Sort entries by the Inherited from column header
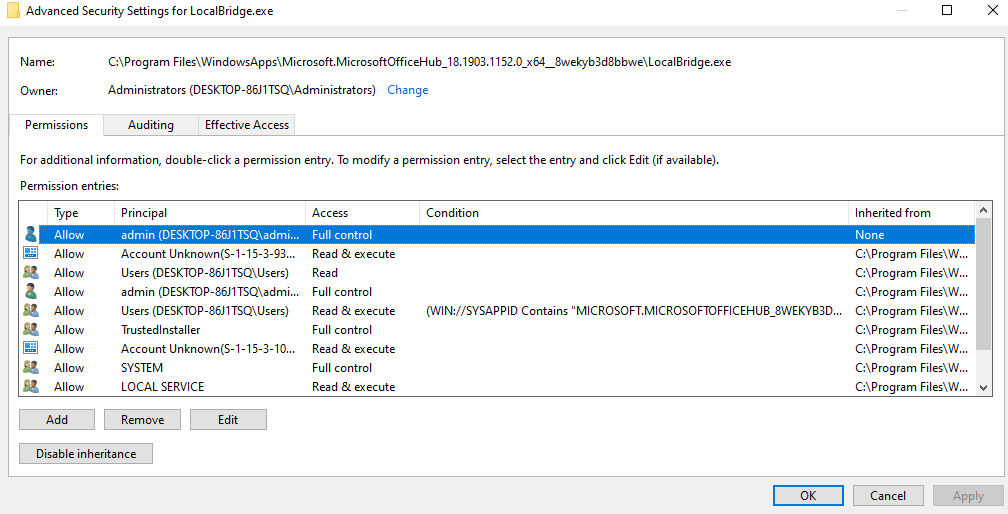This screenshot has width=1008, height=514. point(892,213)
